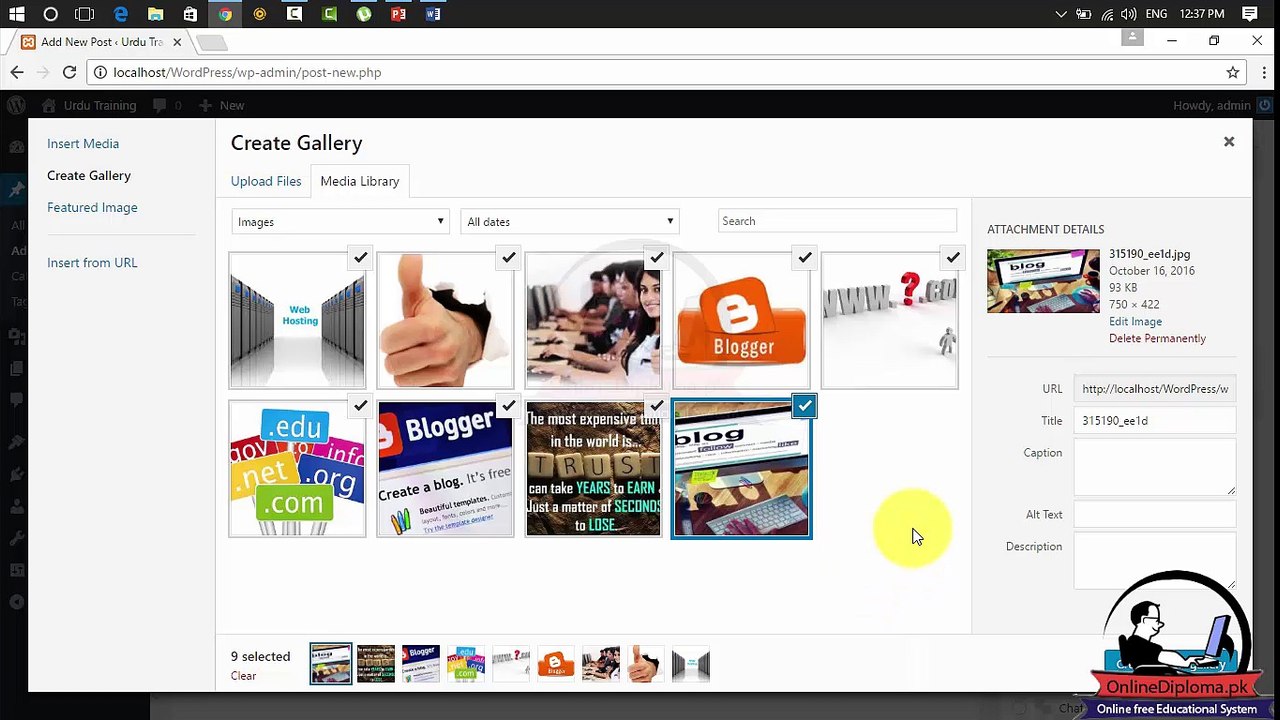Click the Alt Text field
This screenshot has width=1280, height=720.
point(1155,515)
